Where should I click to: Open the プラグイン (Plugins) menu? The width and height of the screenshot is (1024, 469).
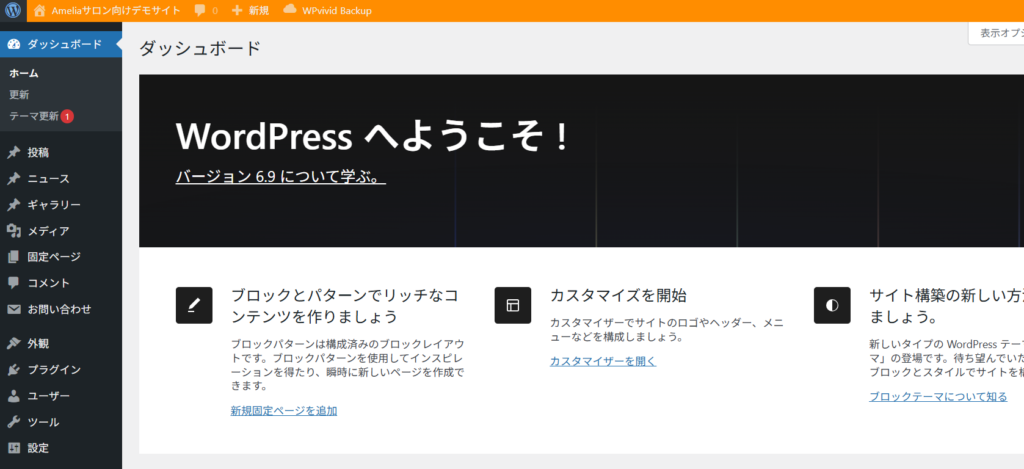coord(54,370)
